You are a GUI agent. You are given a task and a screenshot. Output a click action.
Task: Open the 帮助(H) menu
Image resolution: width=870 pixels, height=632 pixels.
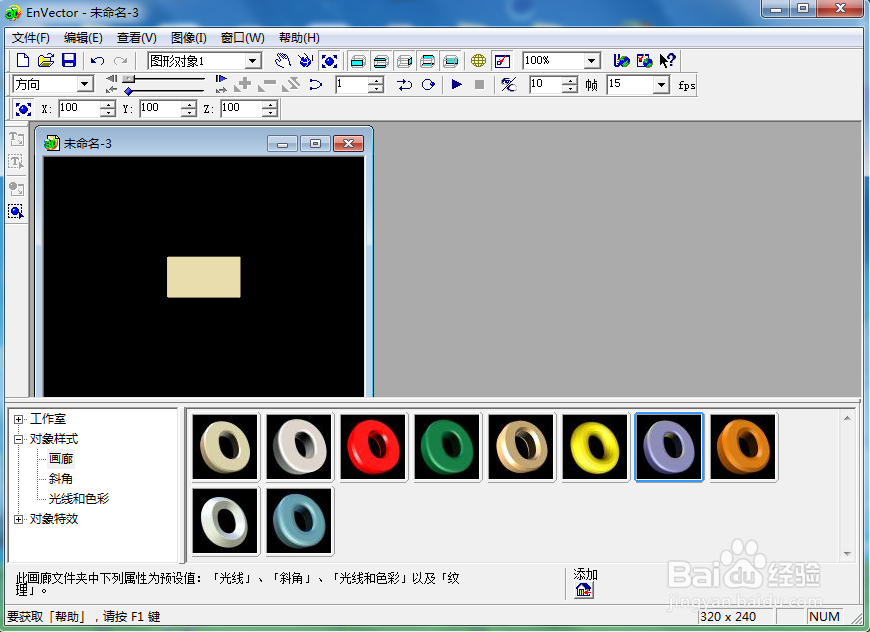point(299,38)
